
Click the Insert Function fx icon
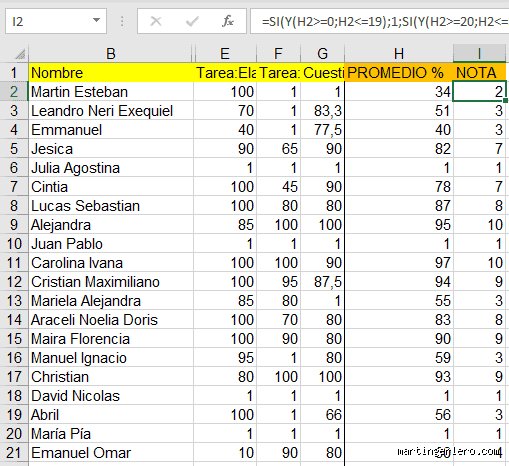tap(228, 21)
